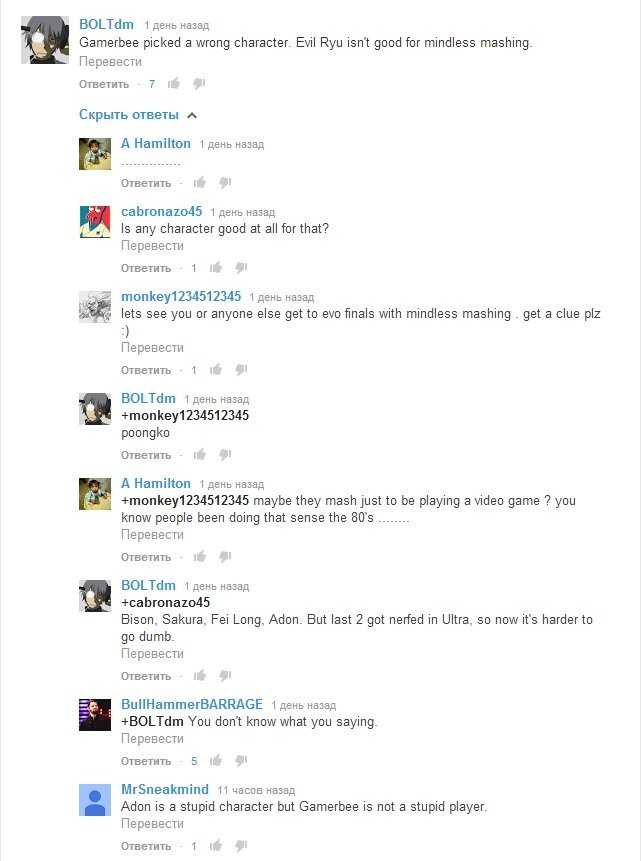Click cabronazo45's Zoidberg avatar thumbnail
641x861 pixels.
(x=95, y=222)
